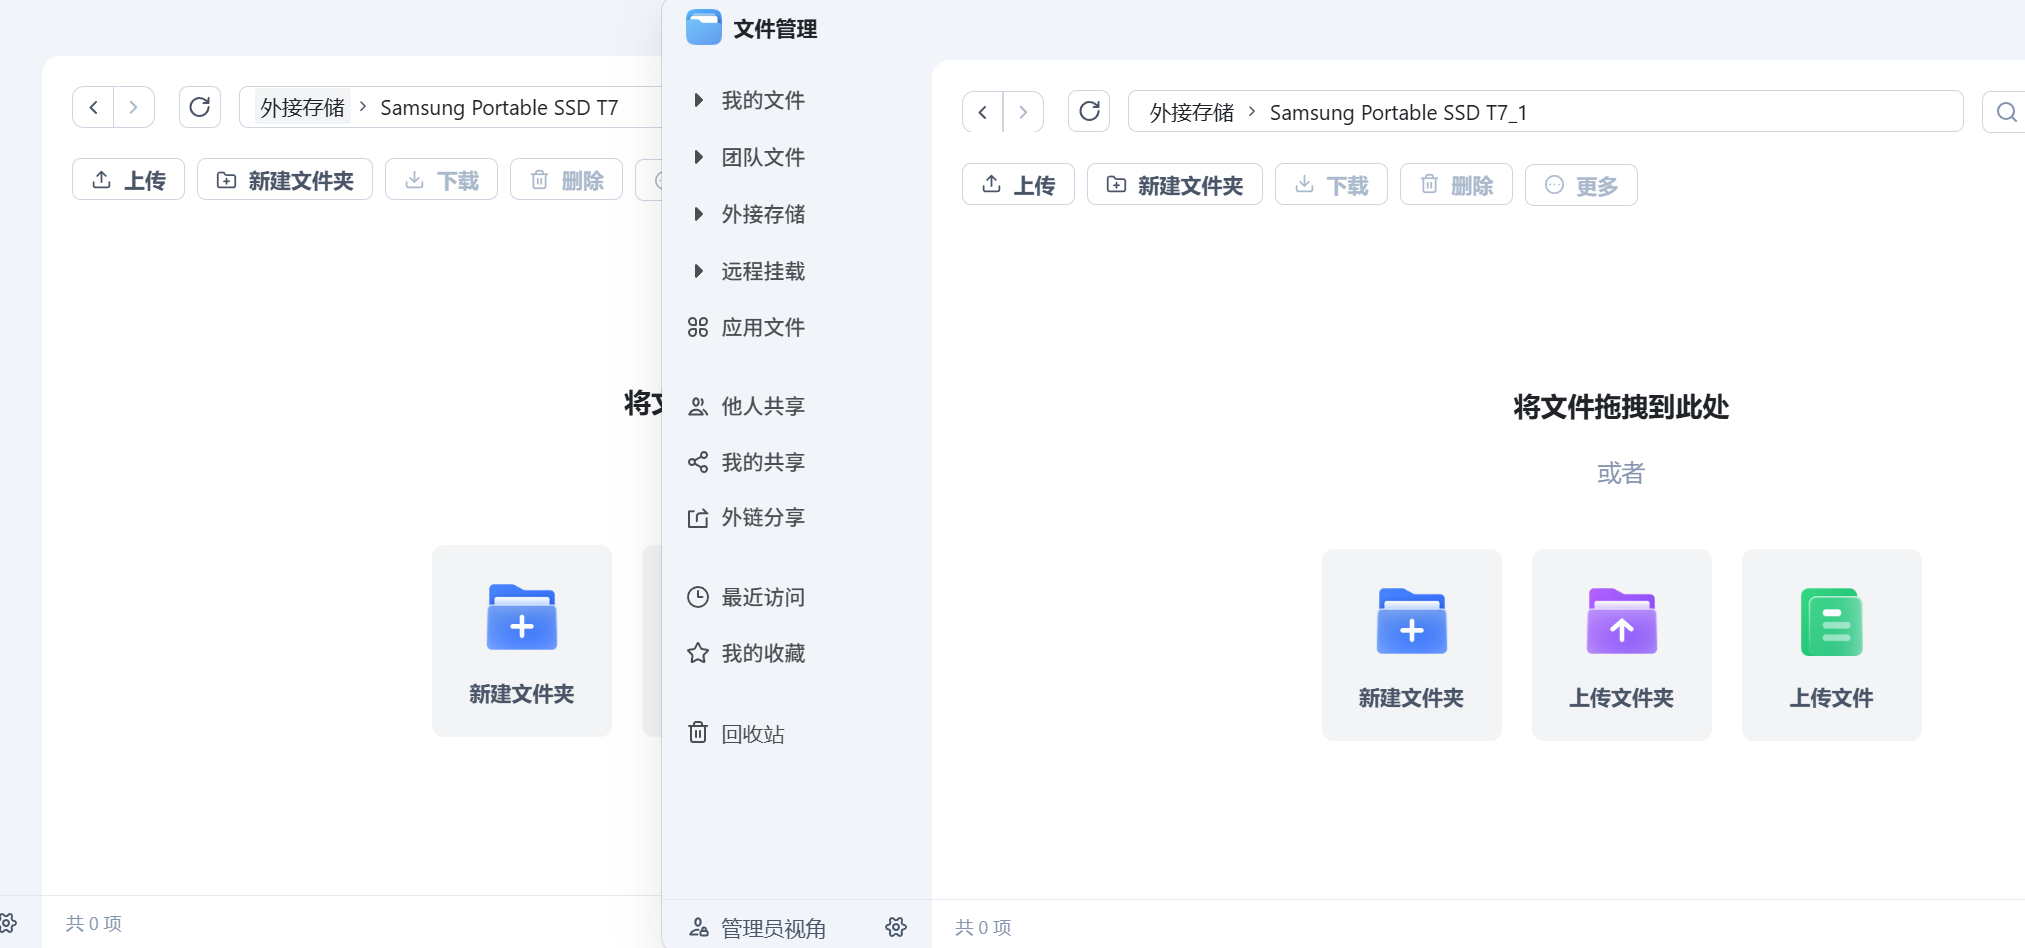Click 删除 button in background window
The image size is (2025, 948).
[566, 180]
